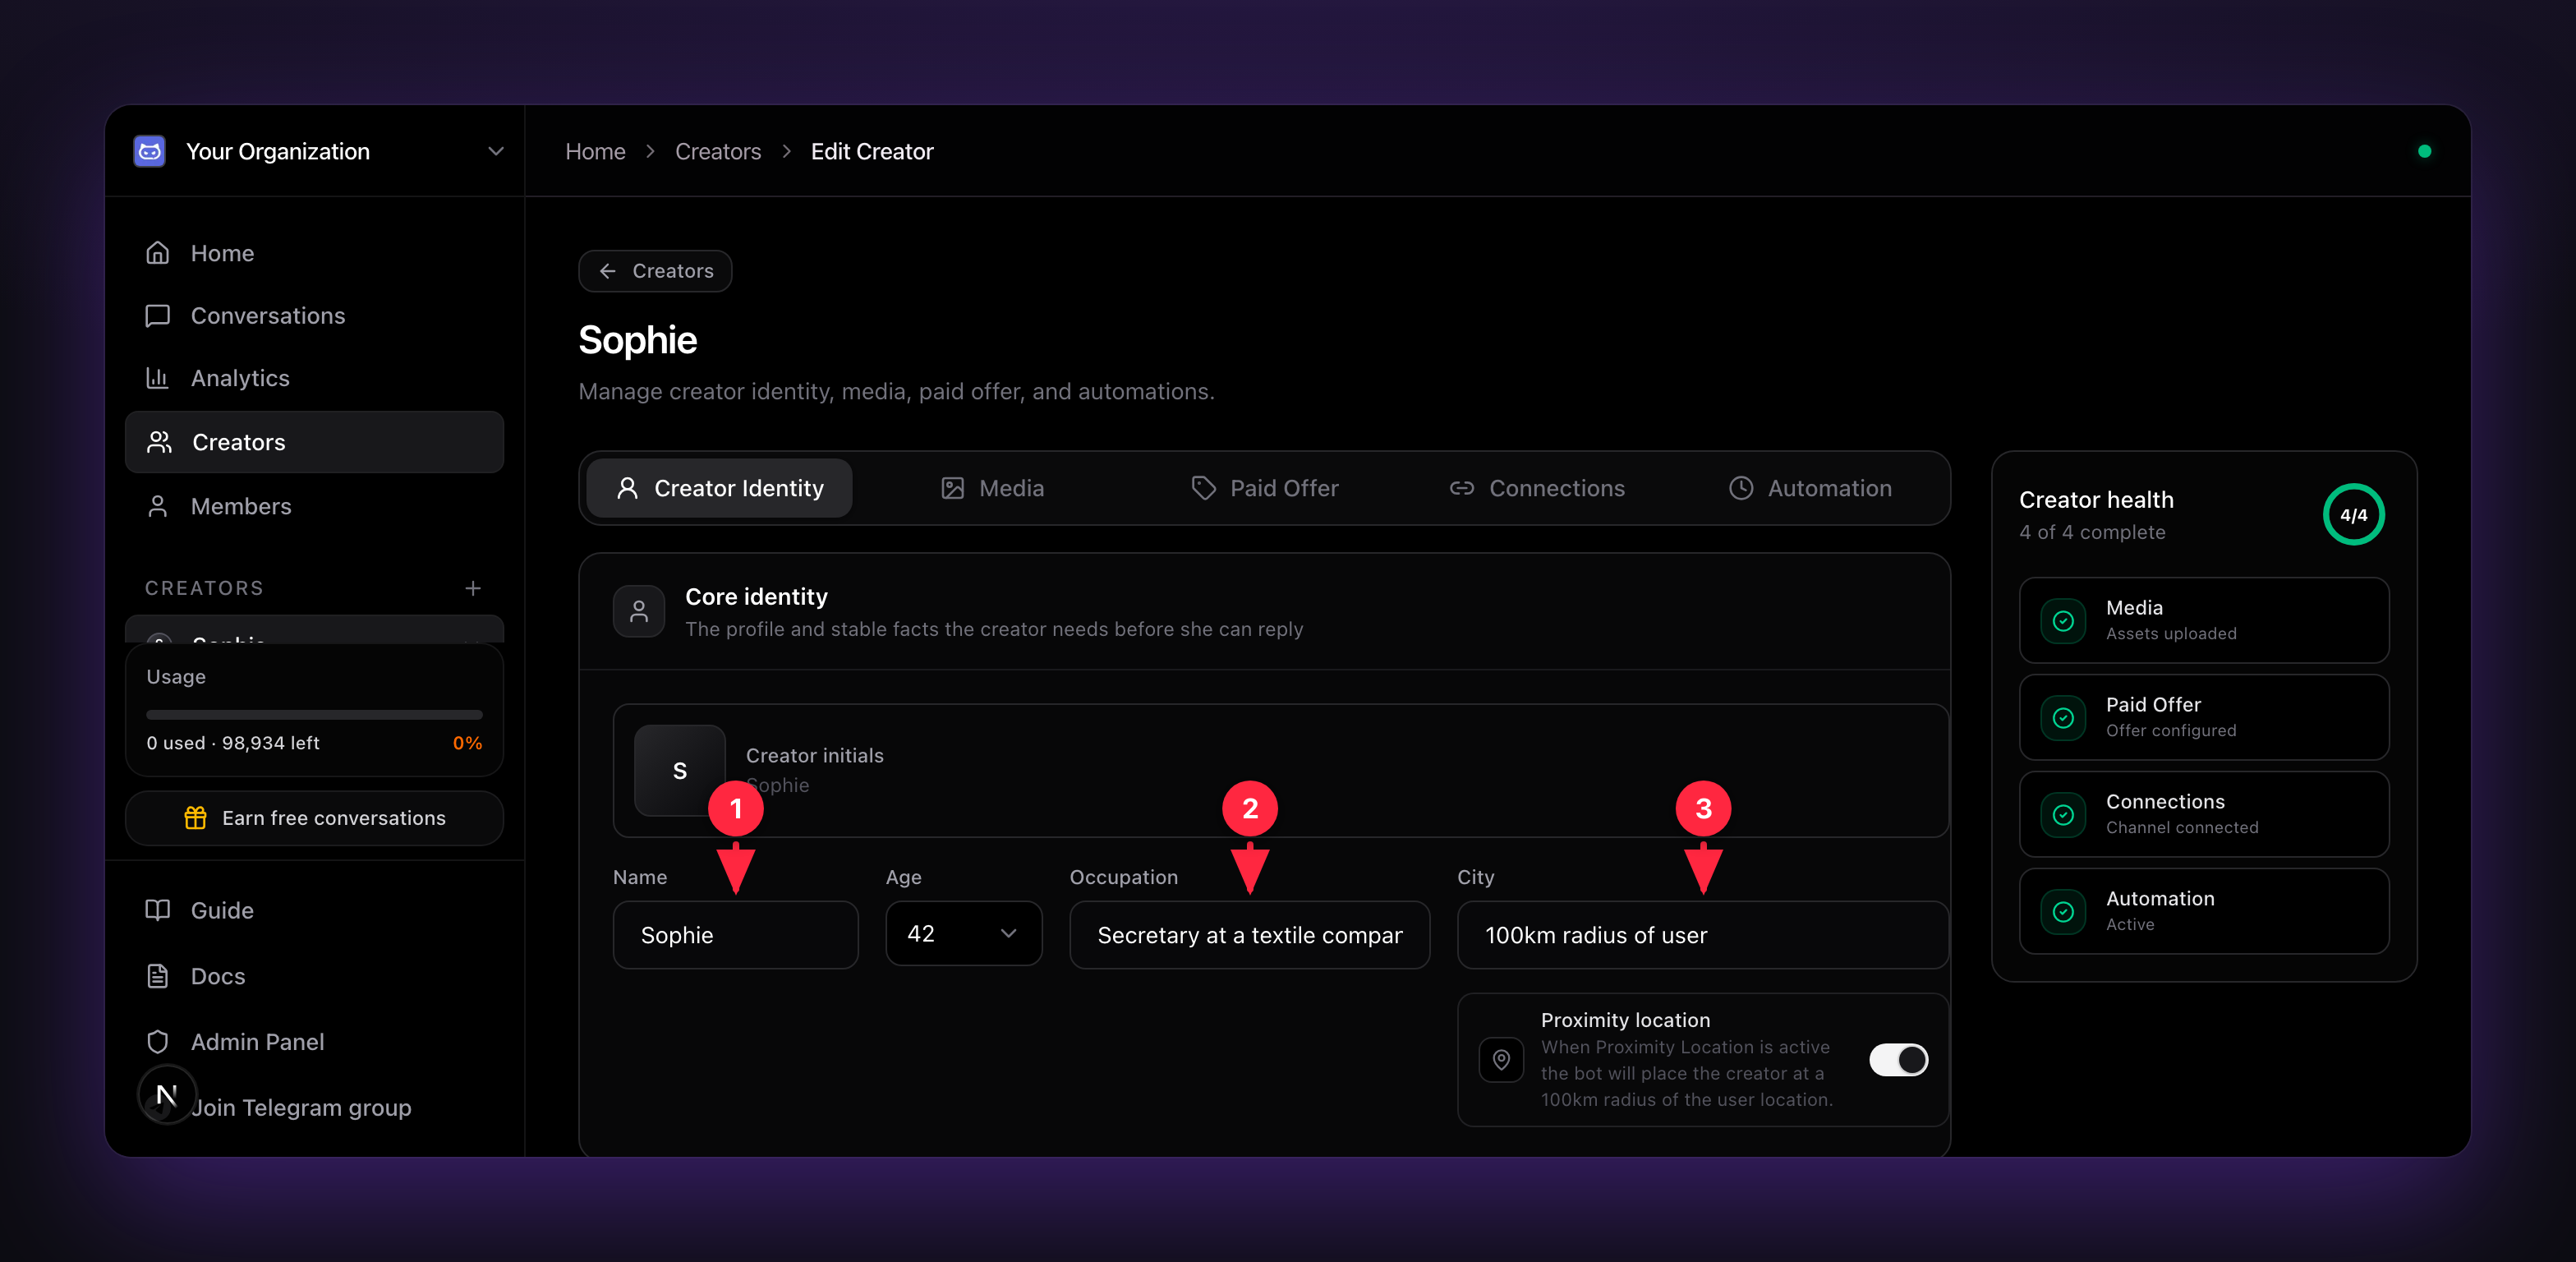Click the Occupation input field

pyautogui.click(x=1249, y=935)
